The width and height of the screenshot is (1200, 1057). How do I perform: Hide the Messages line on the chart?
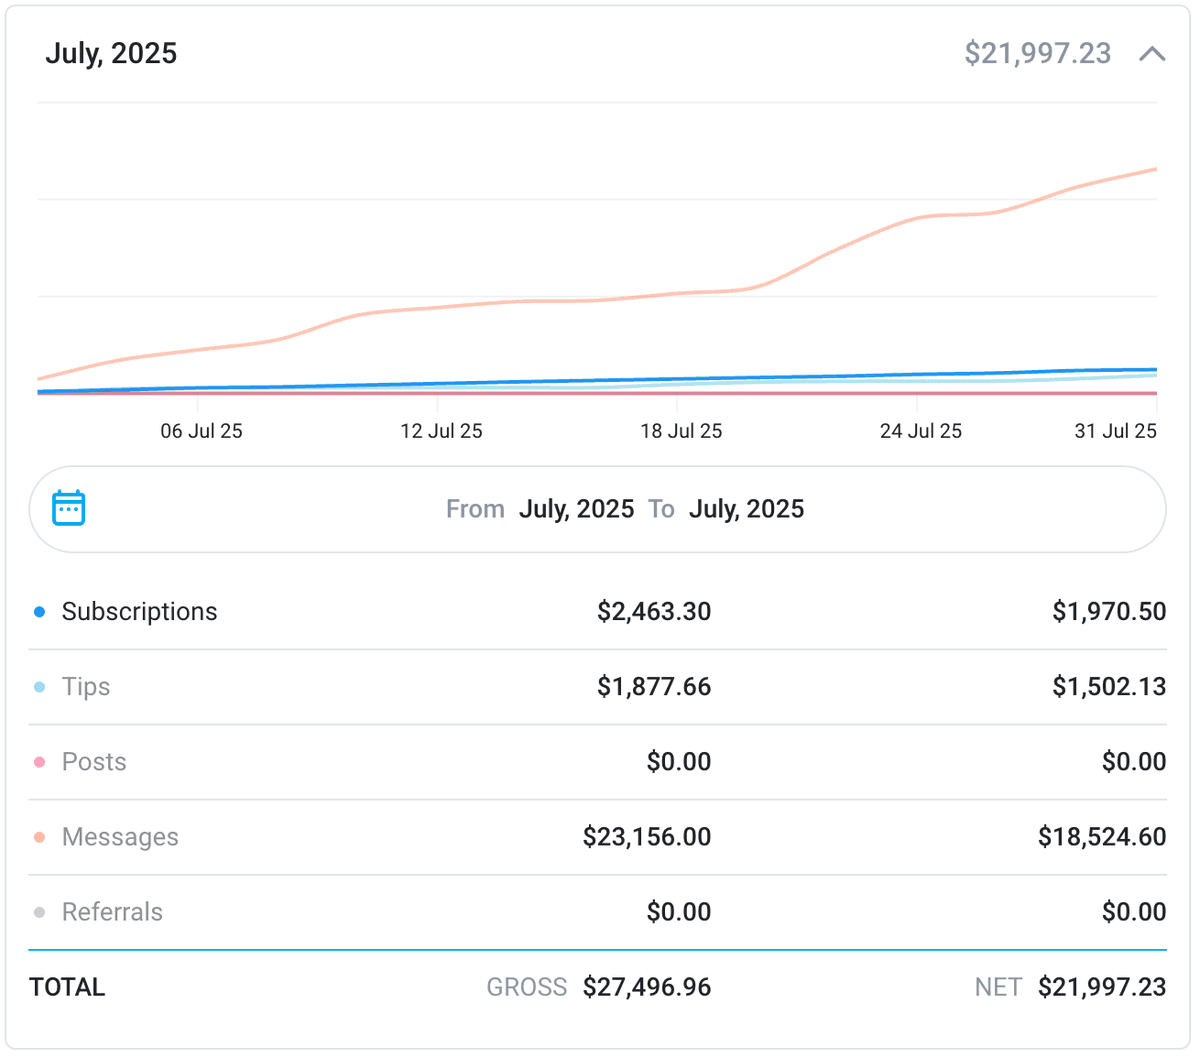[x=120, y=836]
